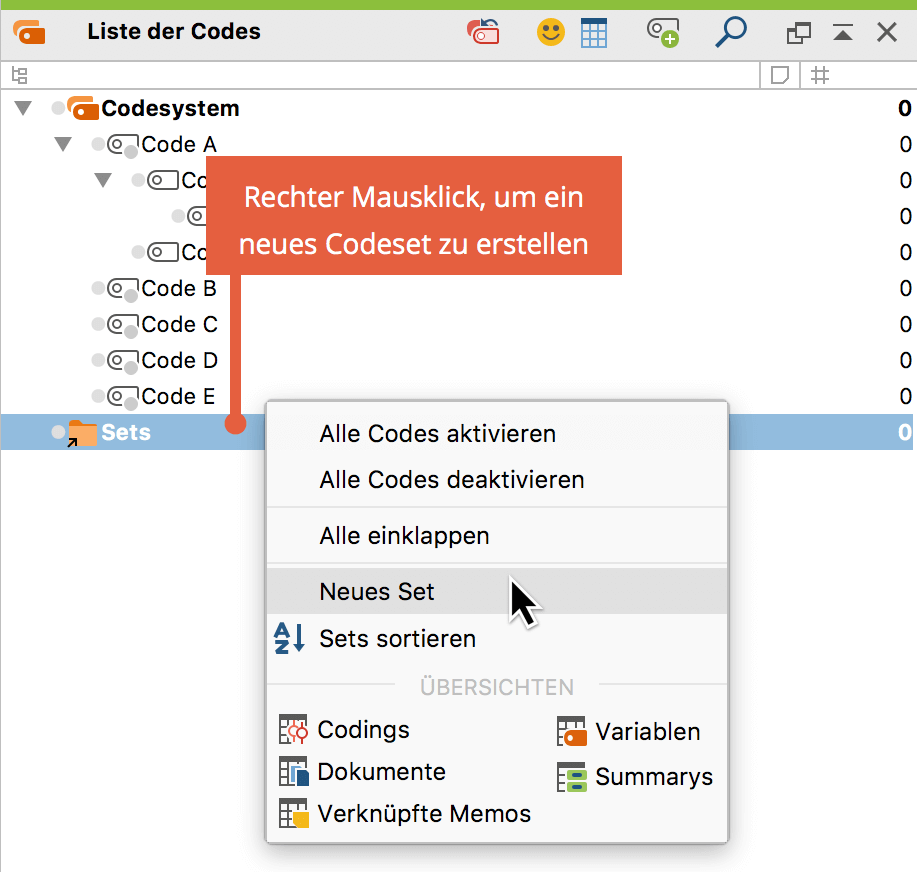The height and width of the screenshot is (872, 917).
Task: Open Verknüpfte Memos overview from menu
Action: click(x=424, y=814)
